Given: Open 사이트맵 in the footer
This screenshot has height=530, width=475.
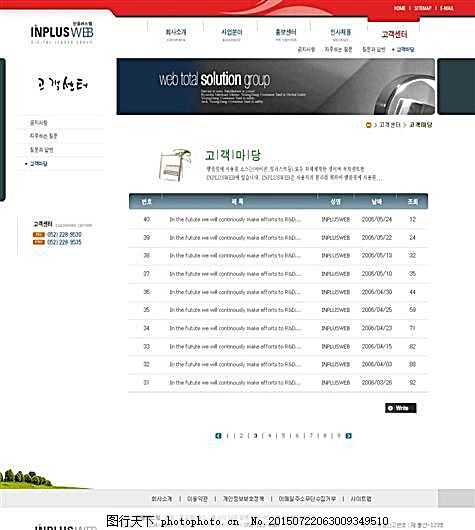Looking at the screenshot, I should click(x=361, y=499).
